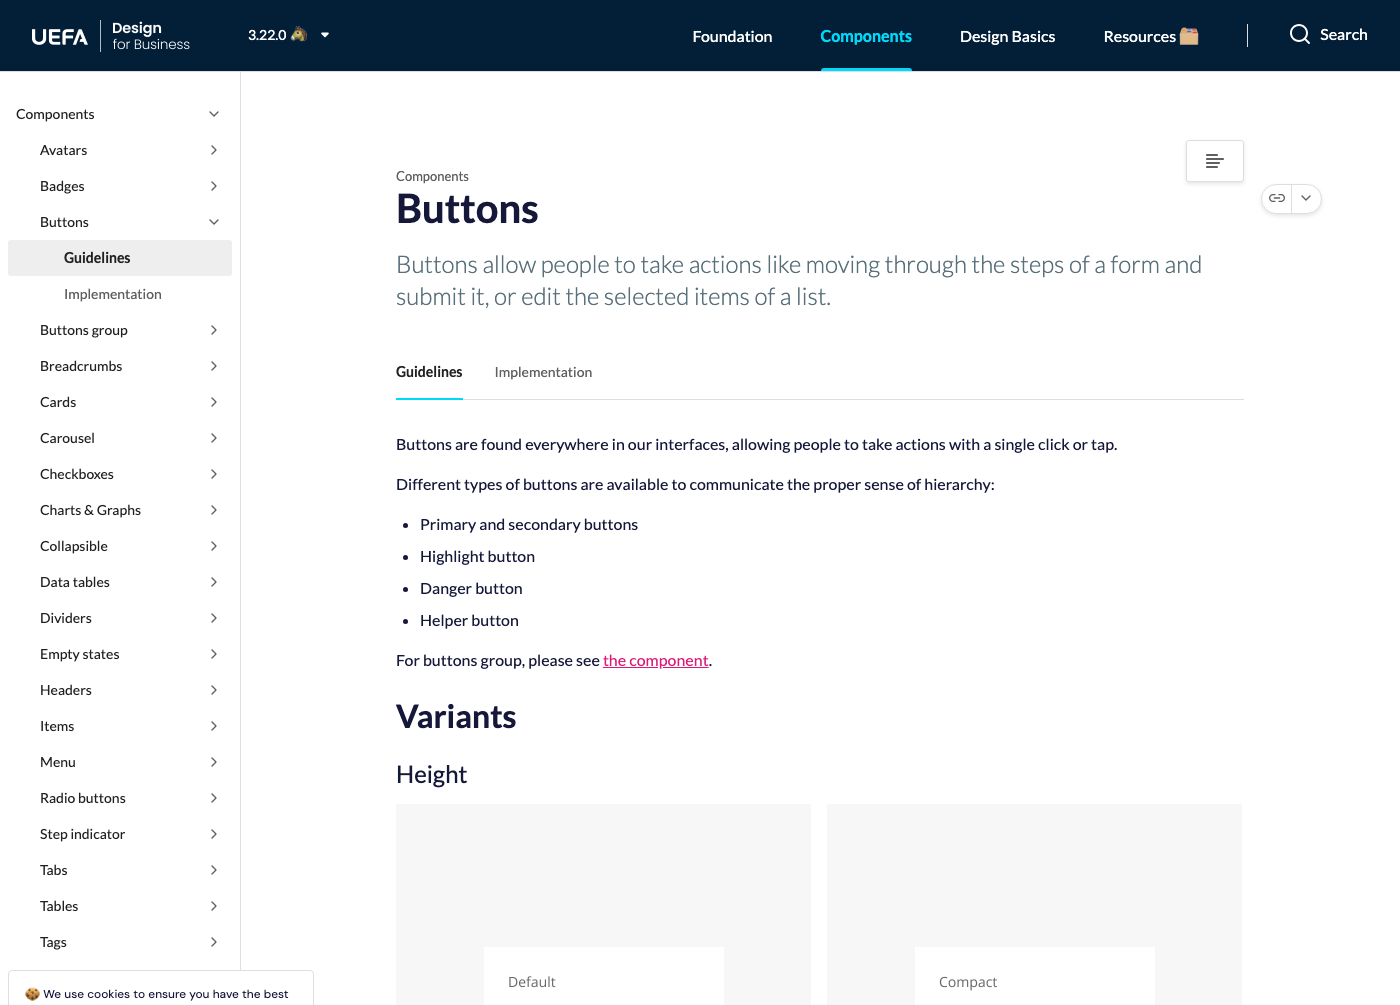Follow the 'the component' link
The width and height of the screenshot is (1400, 1005).
(656, 660)
